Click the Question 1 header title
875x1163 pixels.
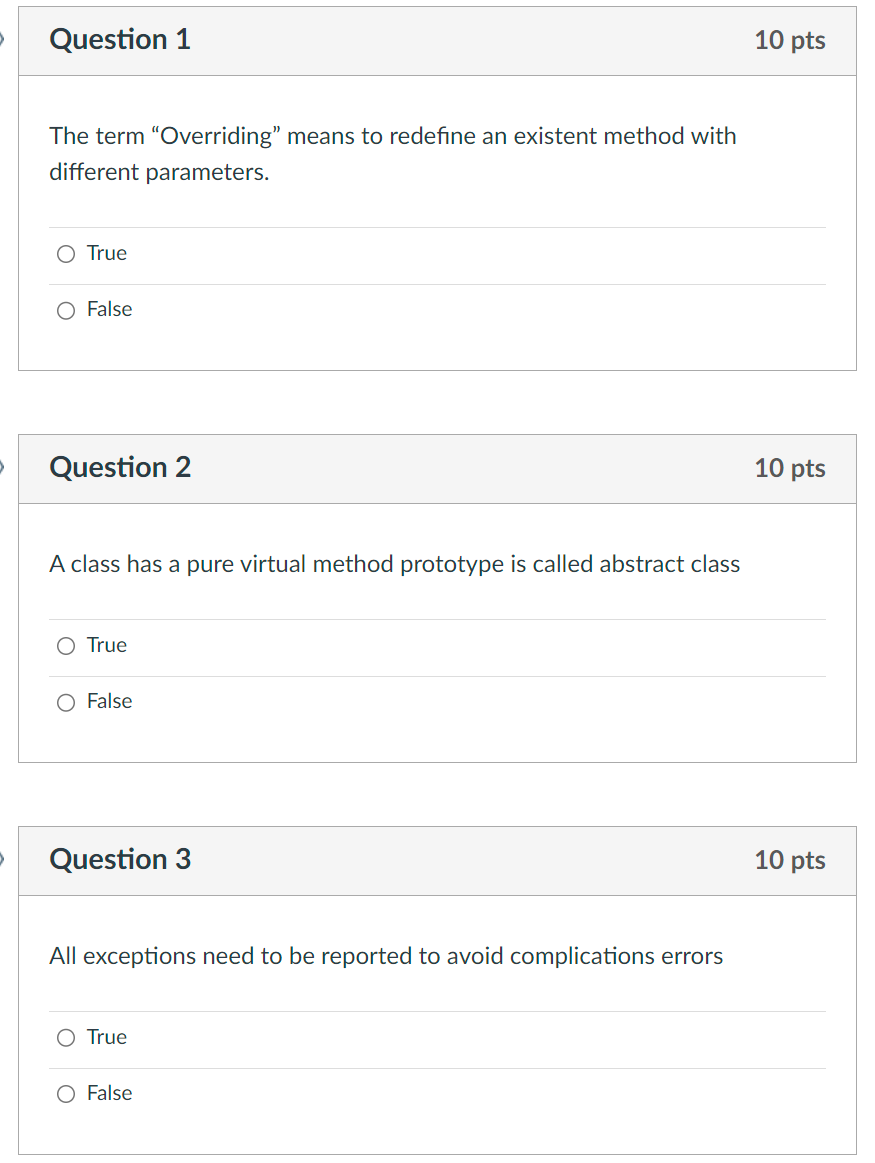point(120,40)
